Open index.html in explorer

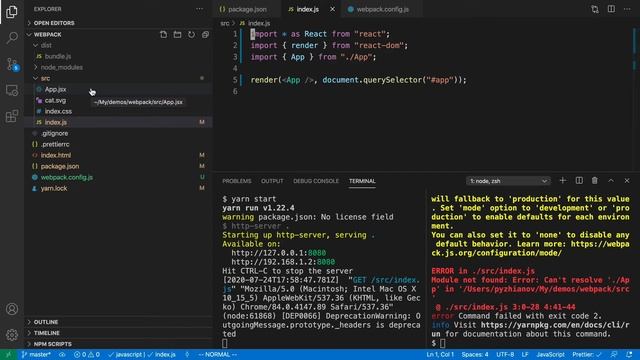(118, 156)
